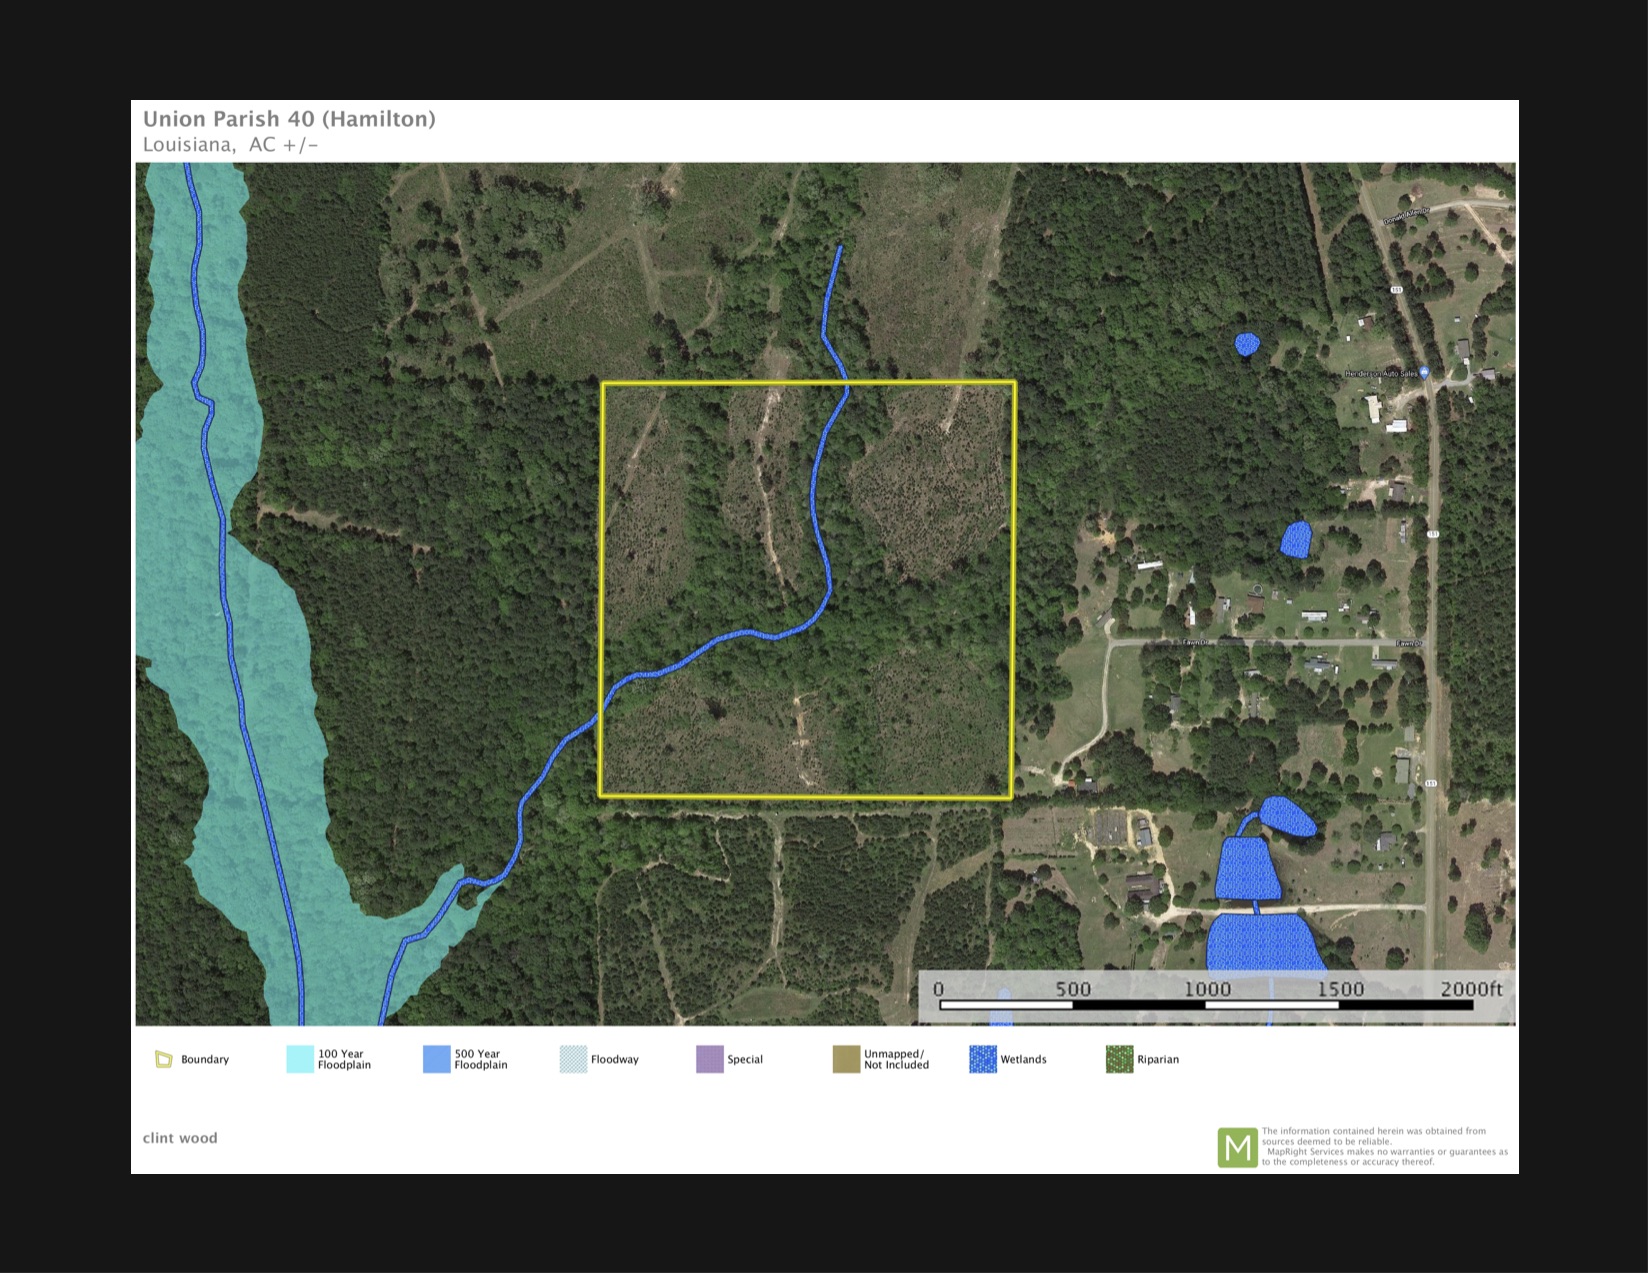Click the Floodway legend hatch icon

click(573, 1059)
